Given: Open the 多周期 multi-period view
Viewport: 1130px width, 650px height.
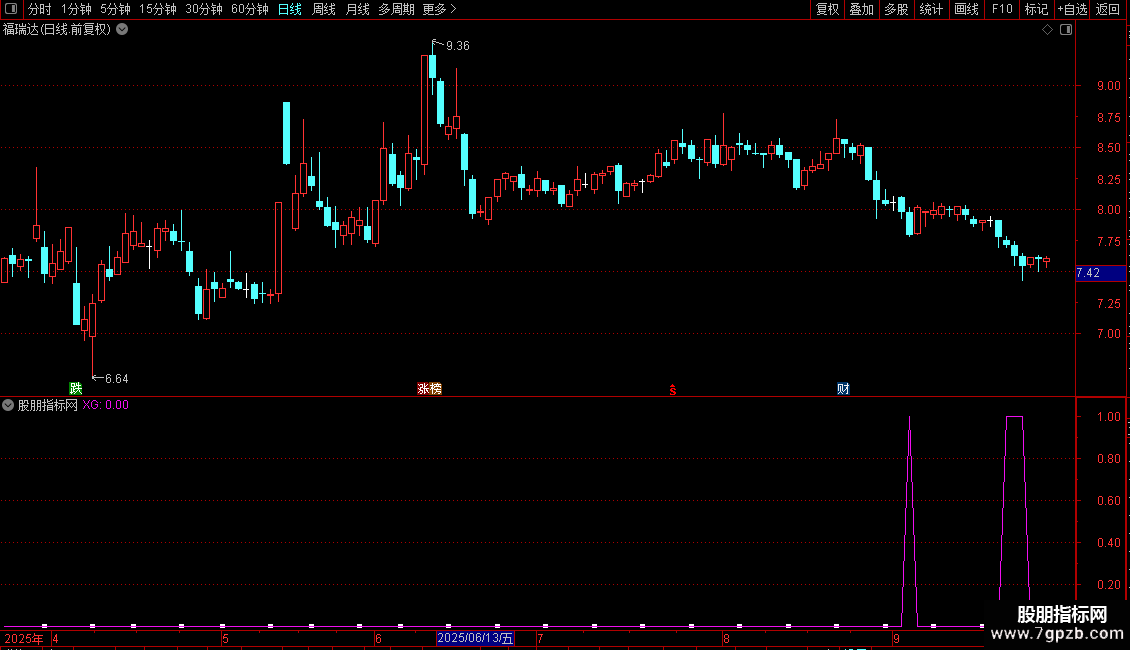Looking at the screenshot, I should 396,9.
